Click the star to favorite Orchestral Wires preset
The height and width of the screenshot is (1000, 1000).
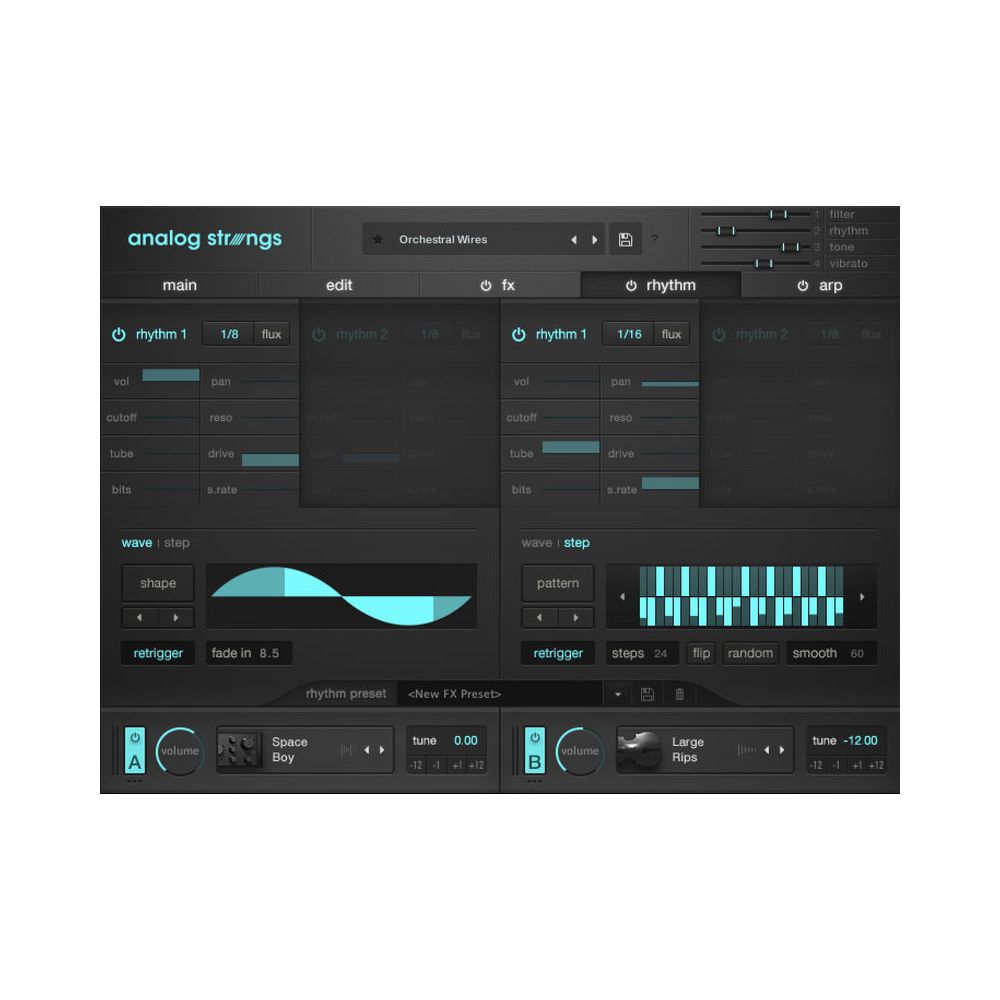(377, 240)
